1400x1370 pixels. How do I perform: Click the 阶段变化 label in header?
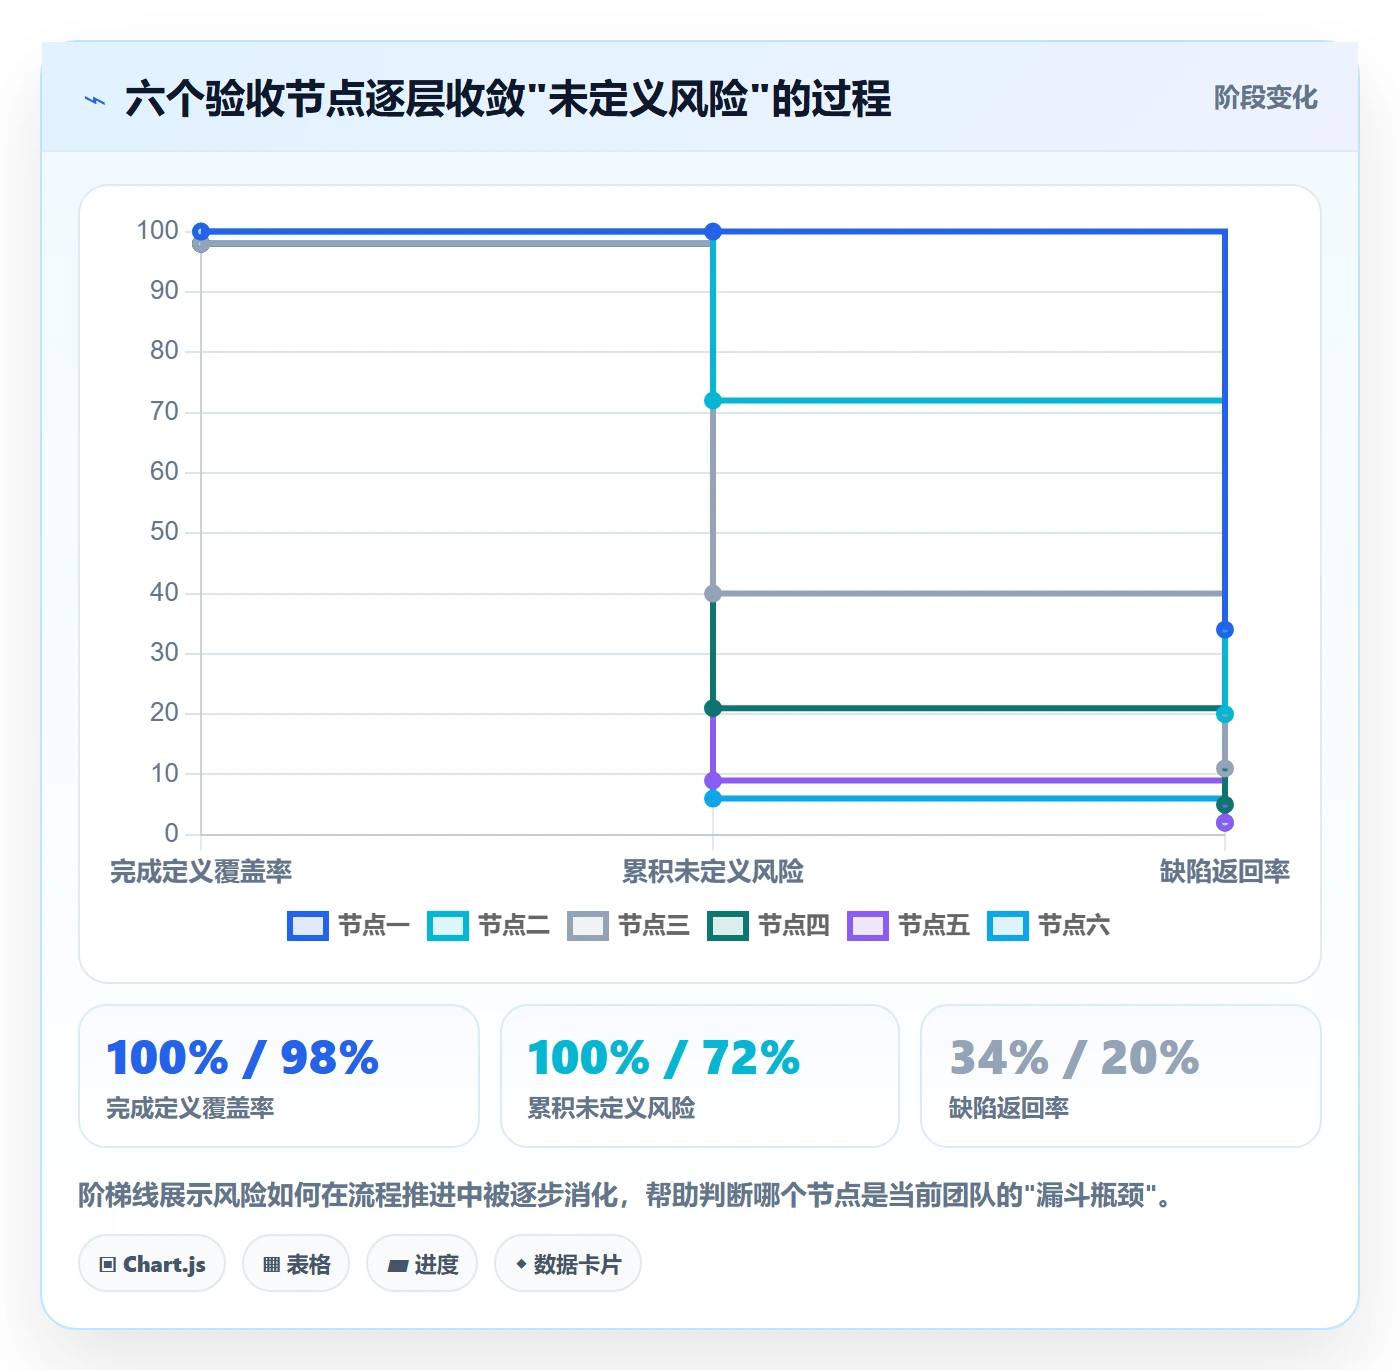[x=1265, y=98]
